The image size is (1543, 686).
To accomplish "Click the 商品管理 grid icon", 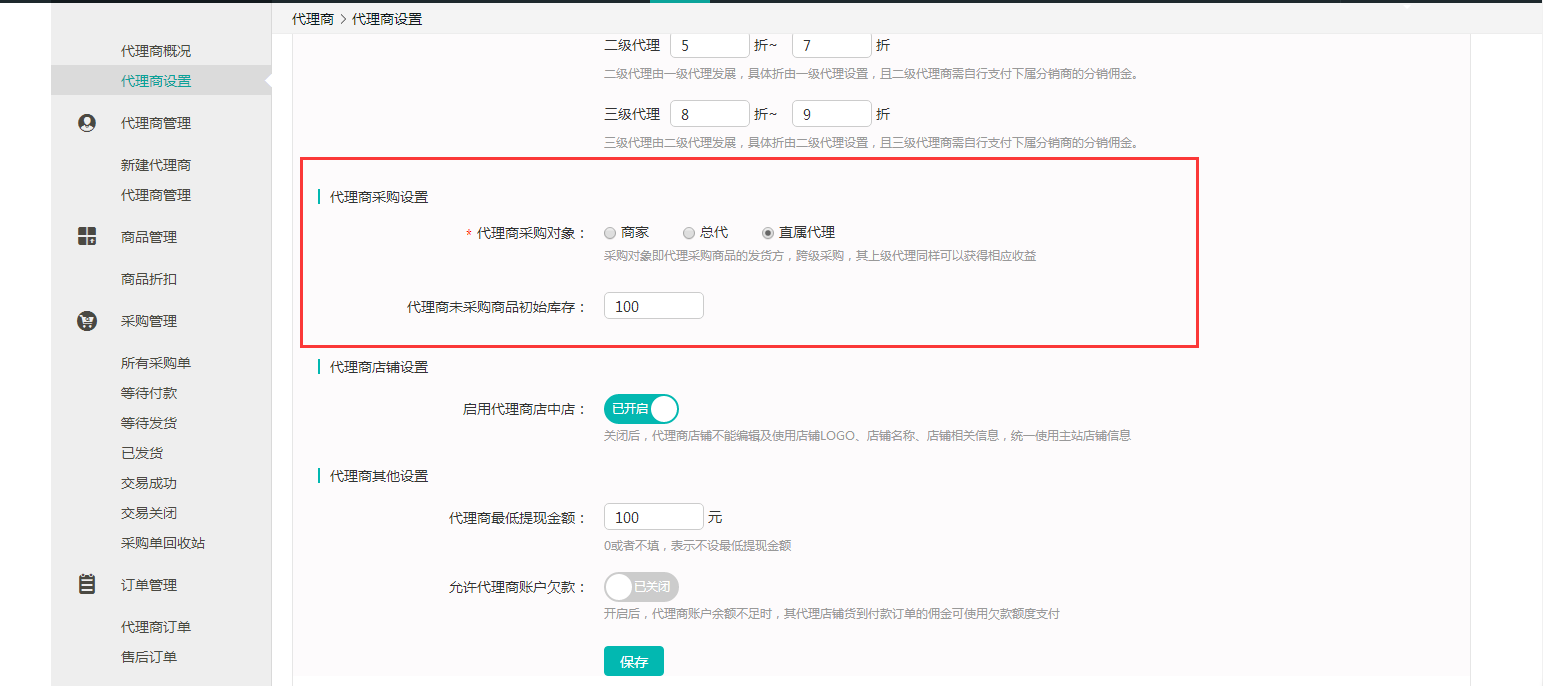I will click(87, 237).
